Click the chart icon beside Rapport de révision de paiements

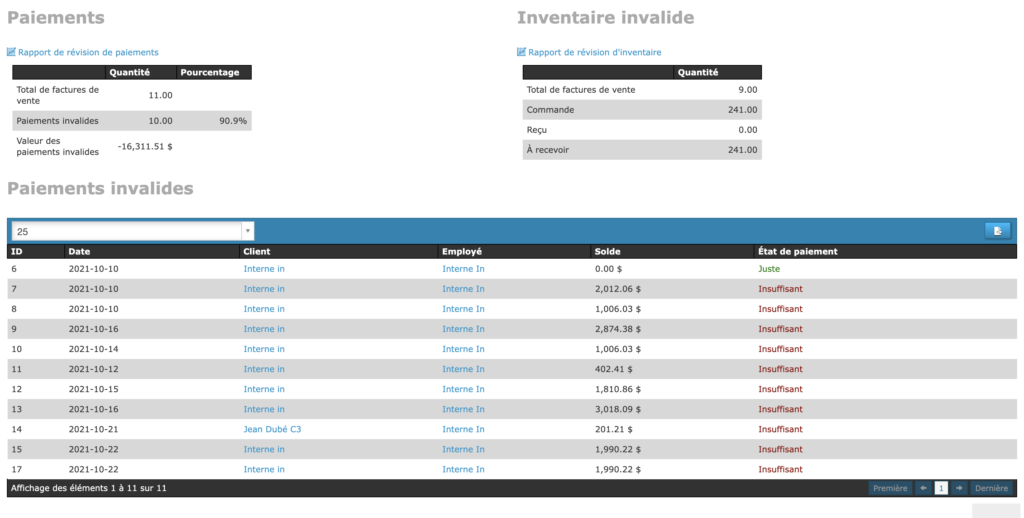(x=11, y=52)
